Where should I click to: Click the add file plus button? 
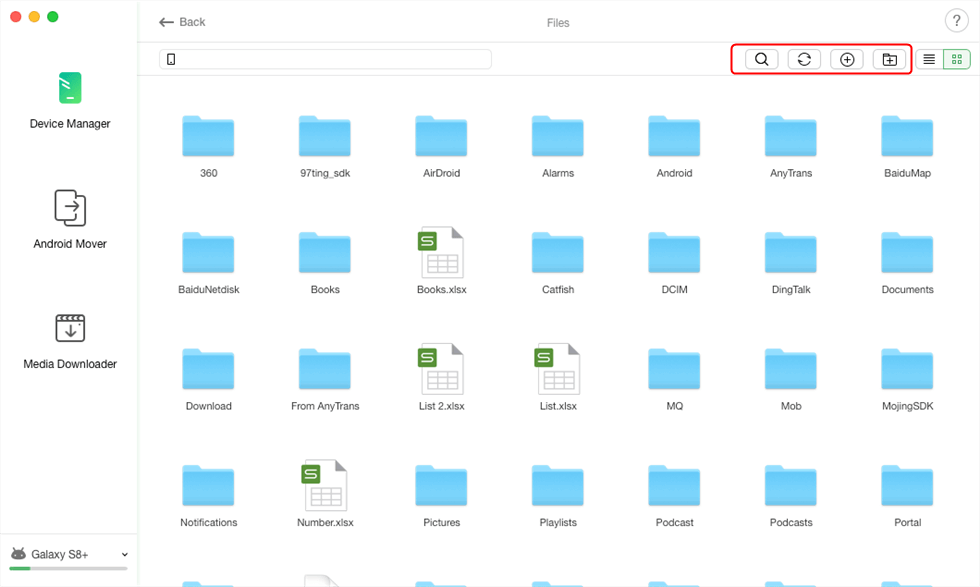click(x=846, y=59)
